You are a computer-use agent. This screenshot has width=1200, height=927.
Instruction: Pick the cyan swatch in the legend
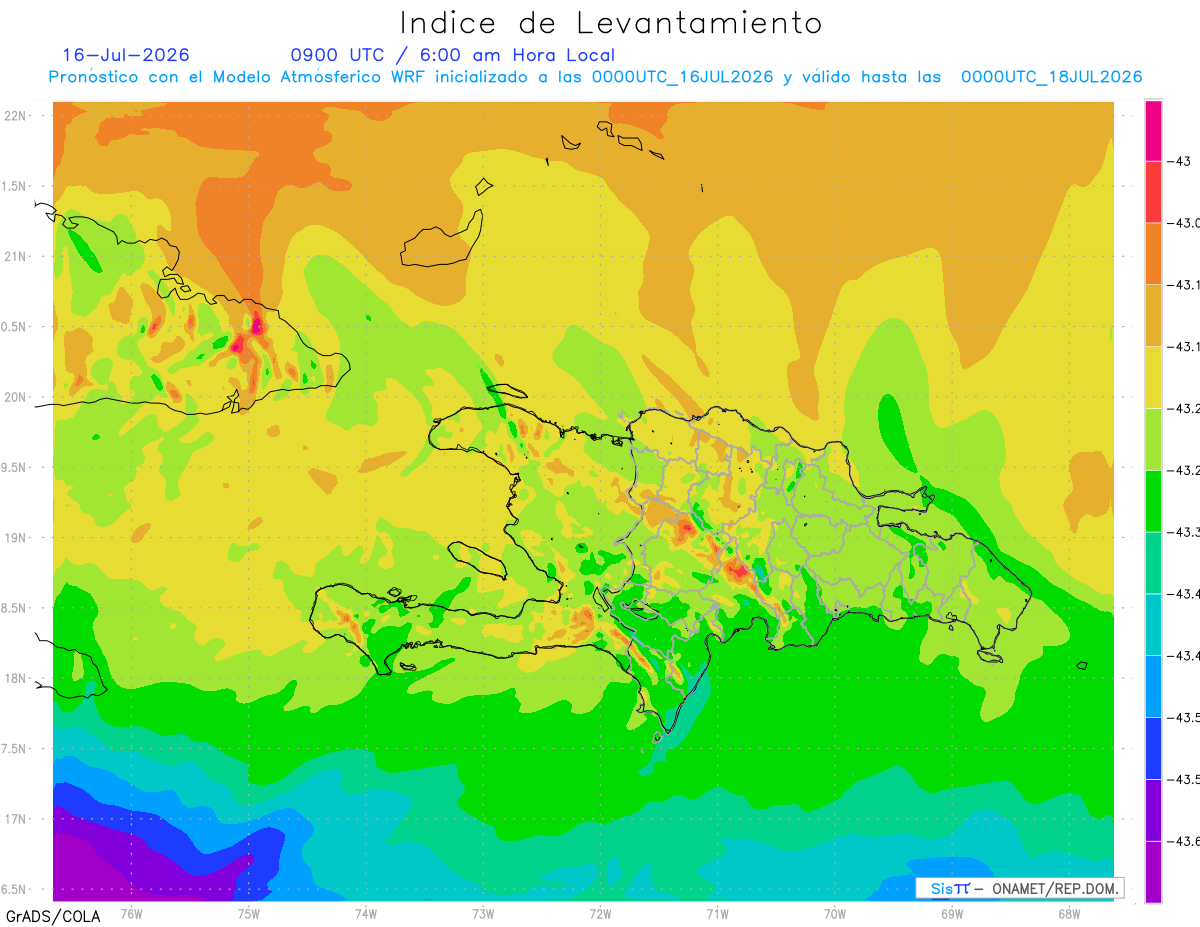(x=1153, y=624)
